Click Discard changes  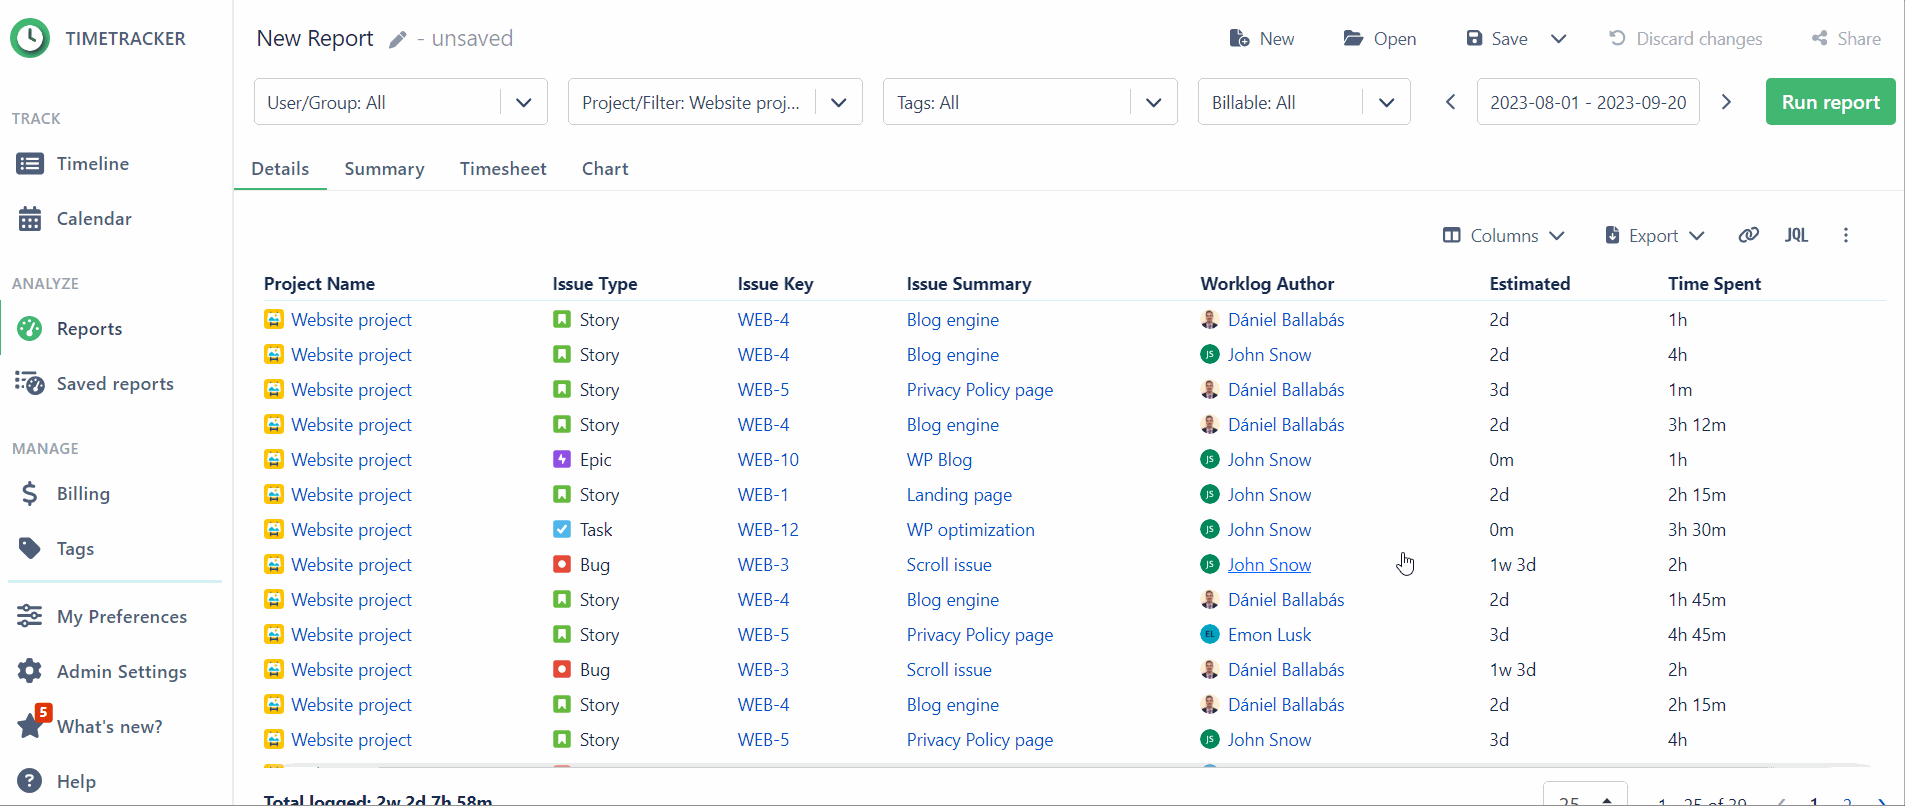point(1686,39)
